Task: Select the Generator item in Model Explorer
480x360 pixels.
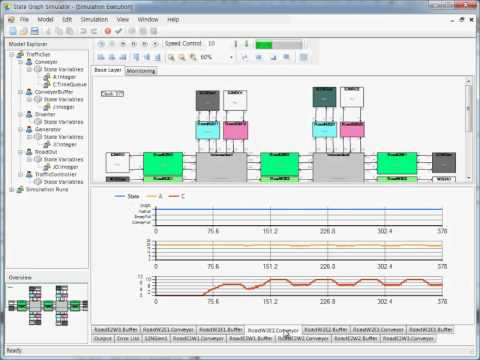Action: [x=48, y=129]
